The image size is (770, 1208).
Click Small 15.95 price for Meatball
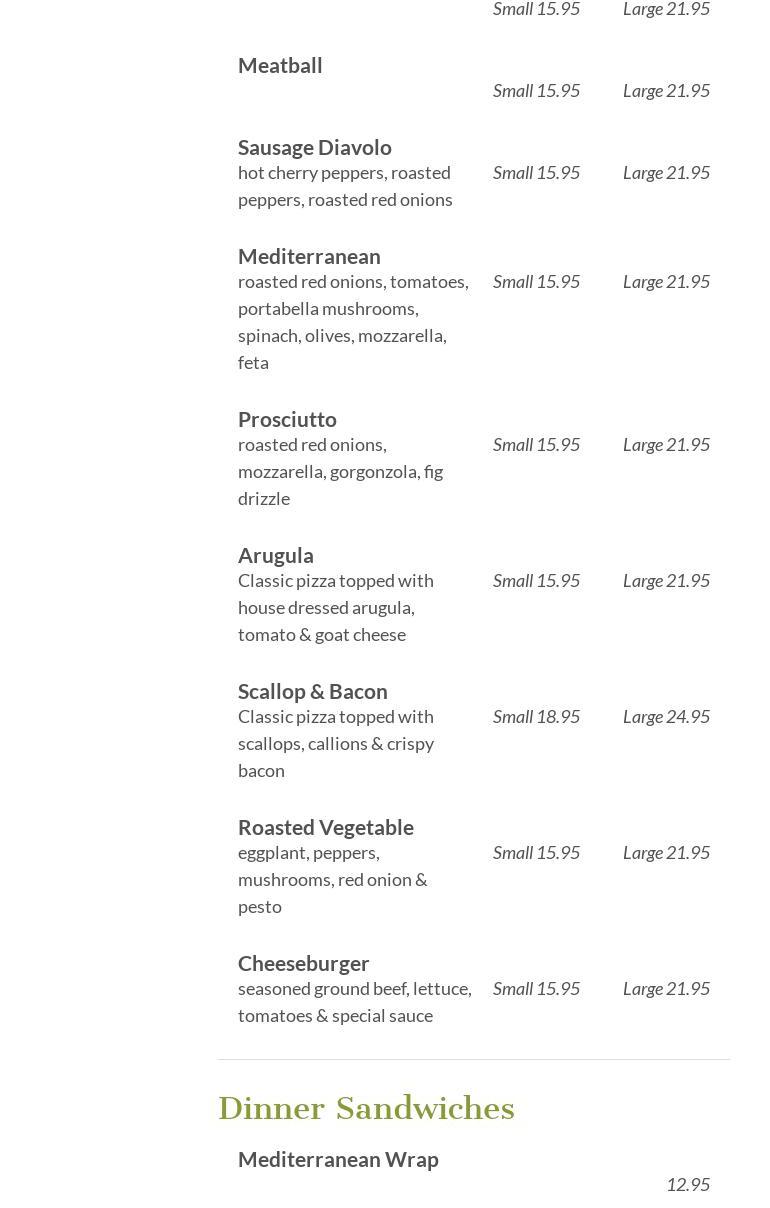tap(536, 90)
